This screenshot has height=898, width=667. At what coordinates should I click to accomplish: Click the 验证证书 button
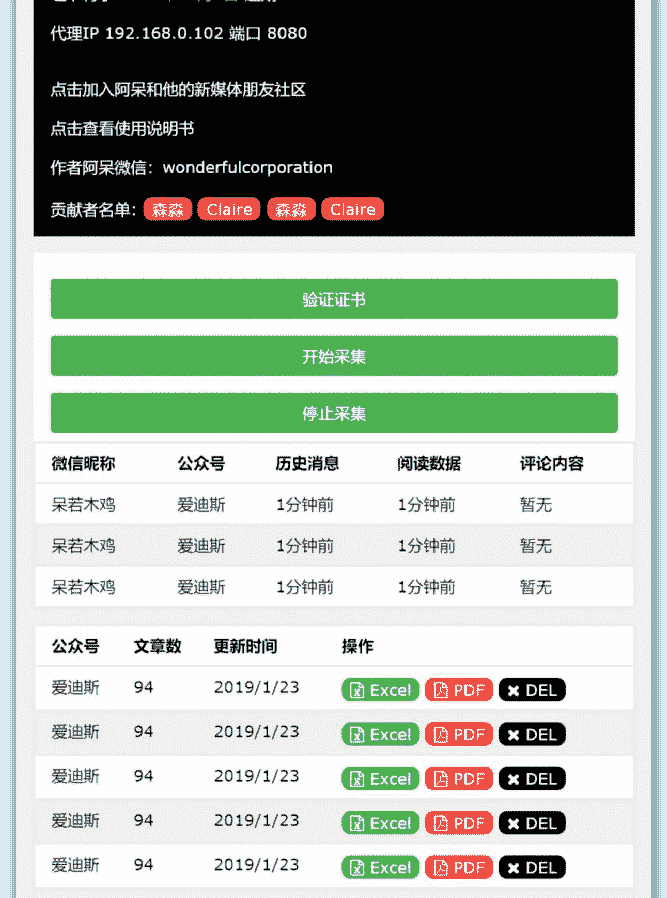(x=334, y=300)
